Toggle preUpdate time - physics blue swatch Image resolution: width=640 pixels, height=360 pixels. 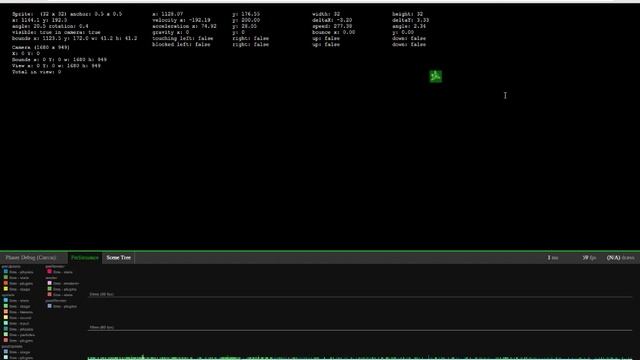[x=6, y=271]
